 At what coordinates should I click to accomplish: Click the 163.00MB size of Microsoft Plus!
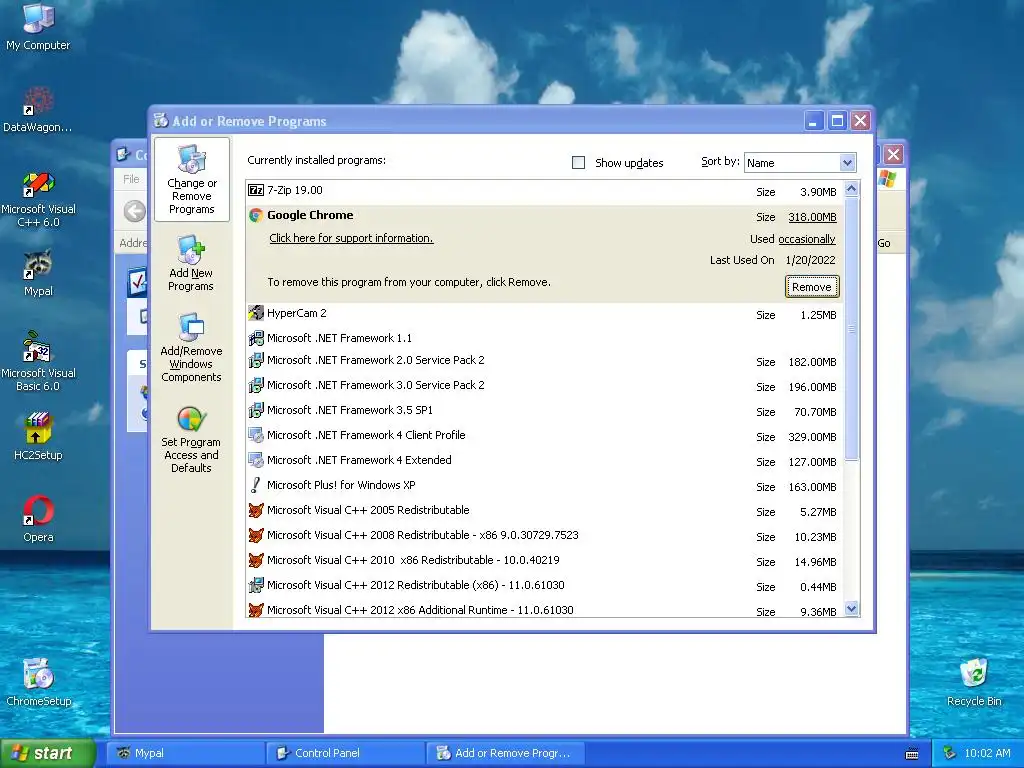812,487
